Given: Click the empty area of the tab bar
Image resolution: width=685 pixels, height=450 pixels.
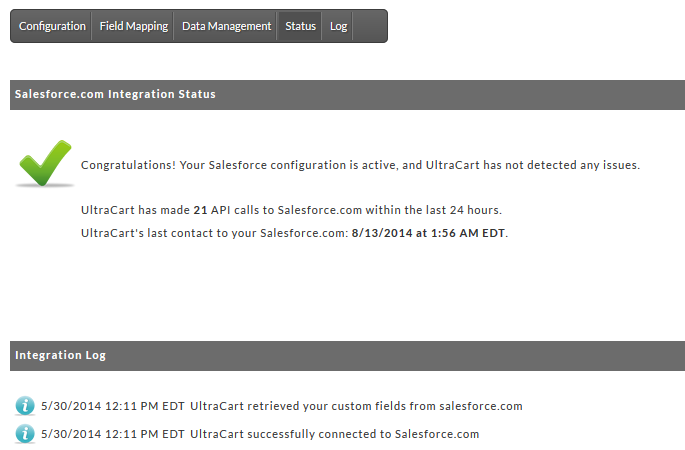Looking at the screenshot, I should click(x=369, y=26).
